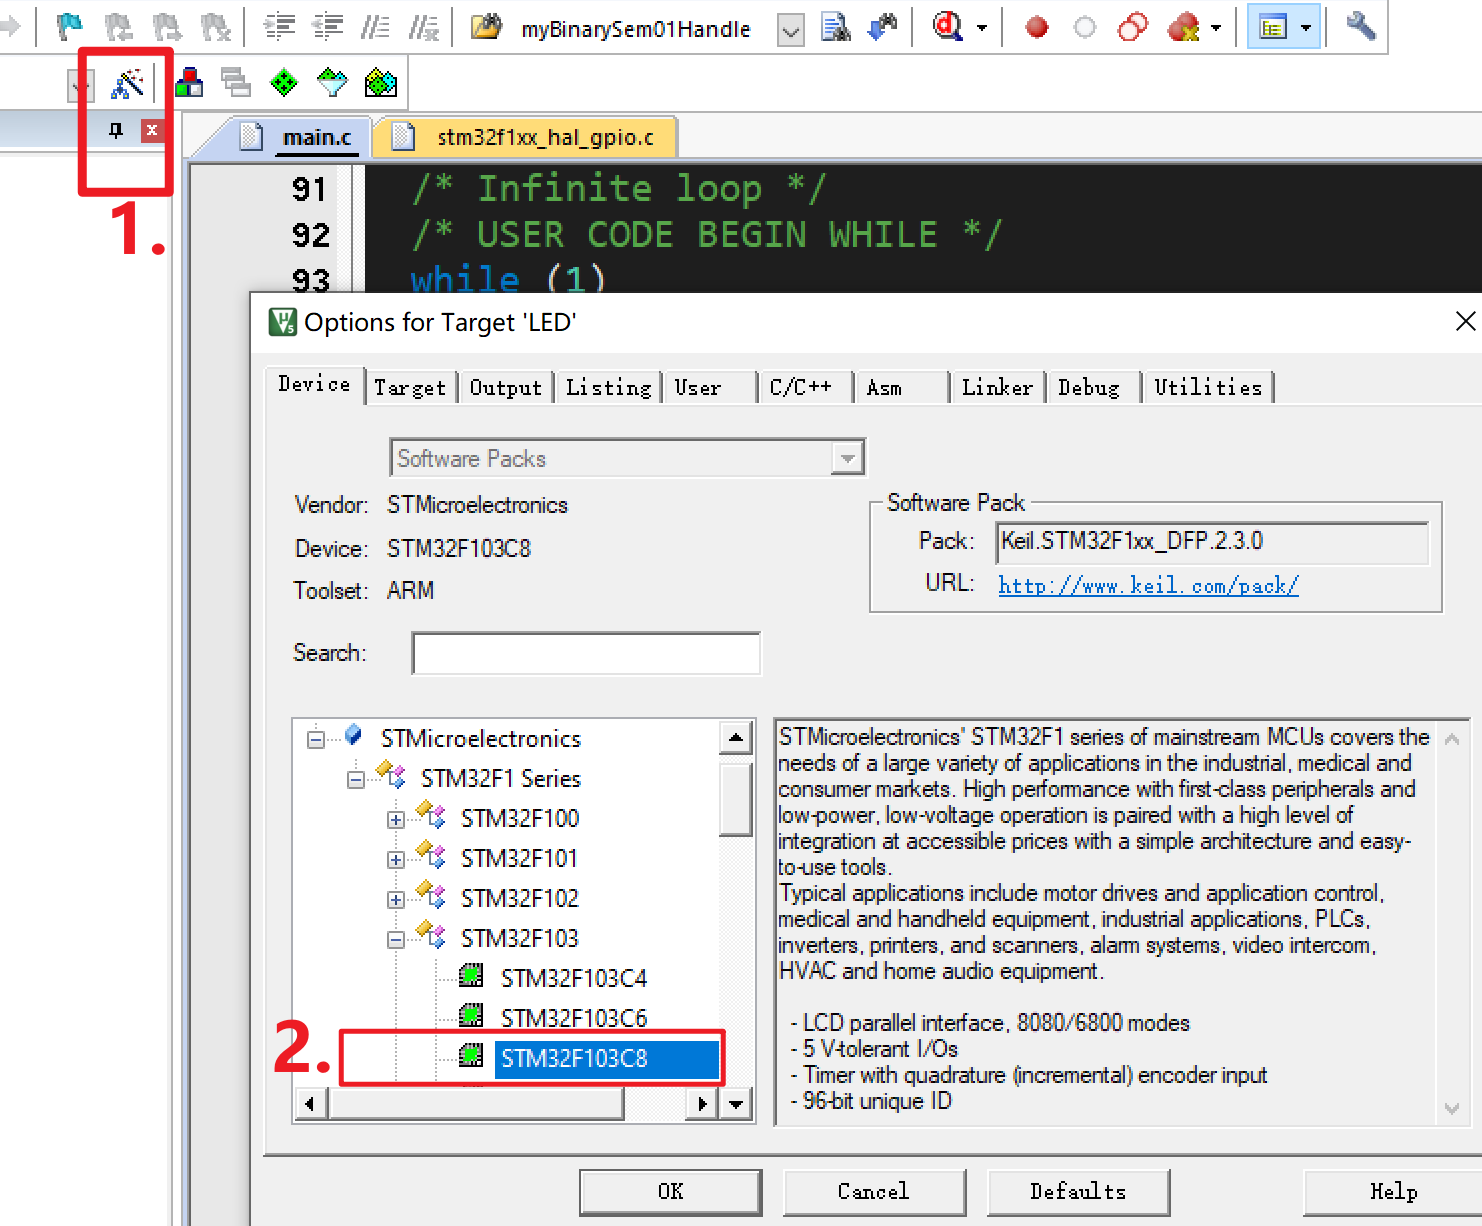Open the Asm tab
The height and width of the screenshot is (1226, 1482).
point(901,388)
